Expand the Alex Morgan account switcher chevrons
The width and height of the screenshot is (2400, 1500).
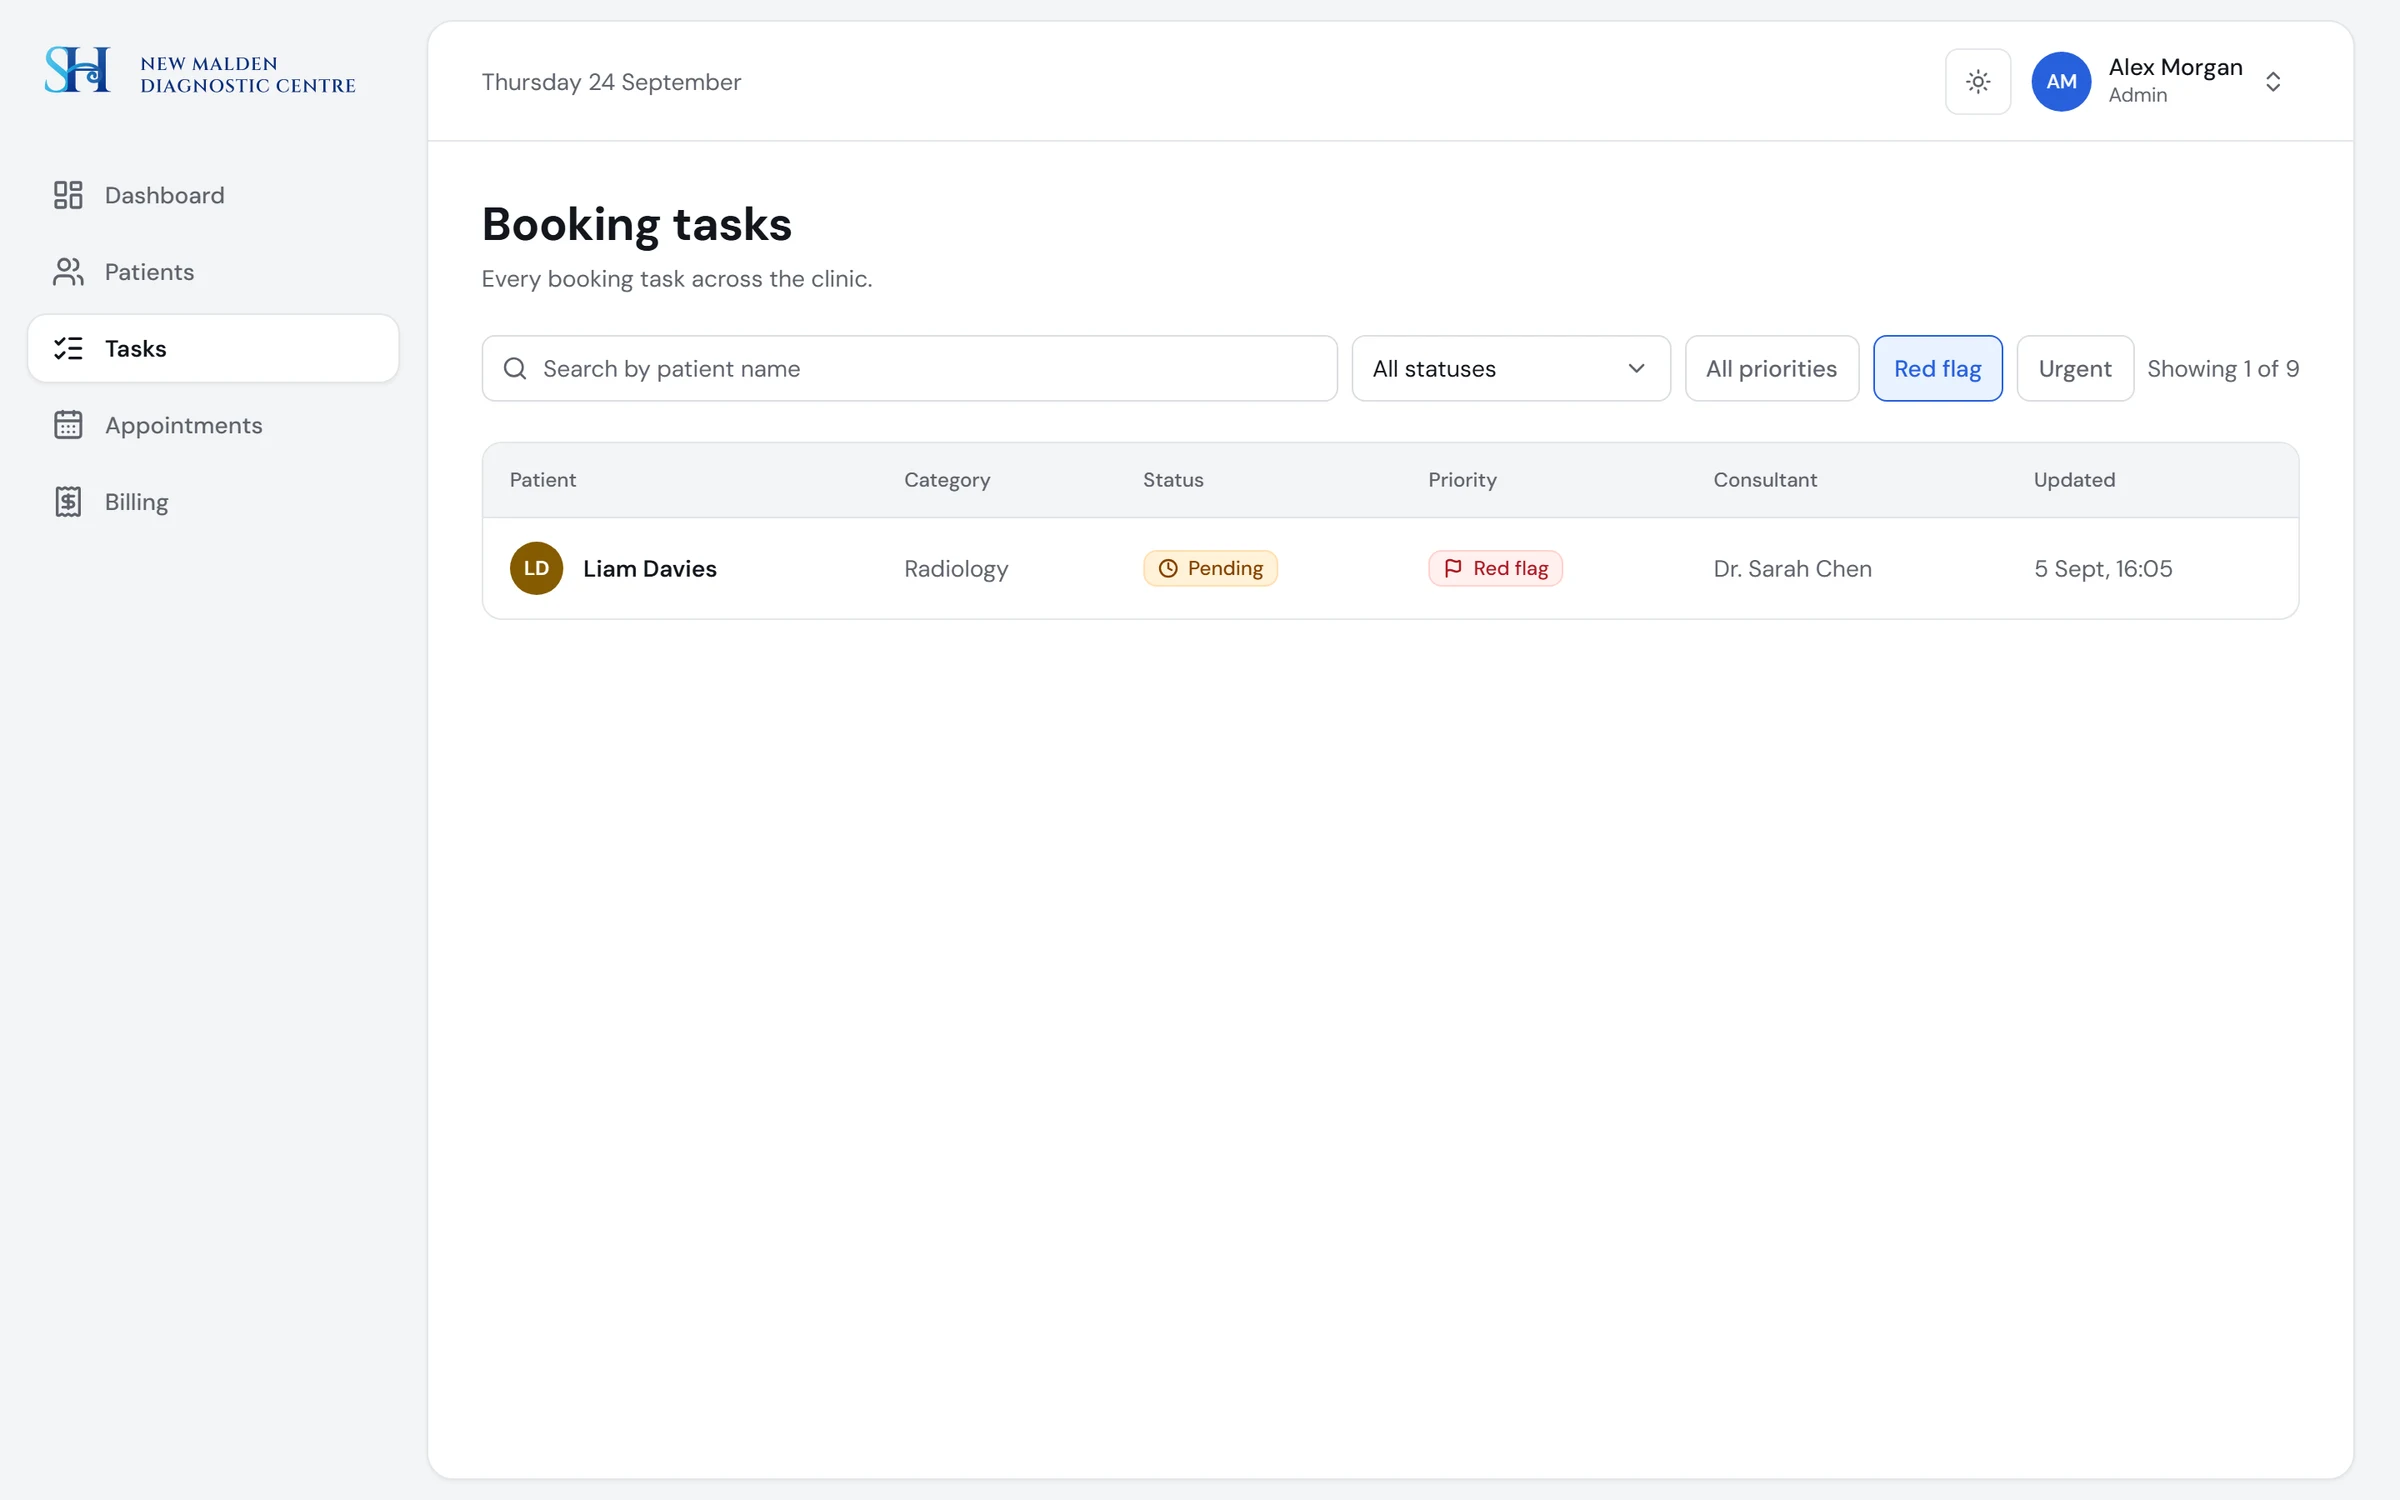[2273, 82]
